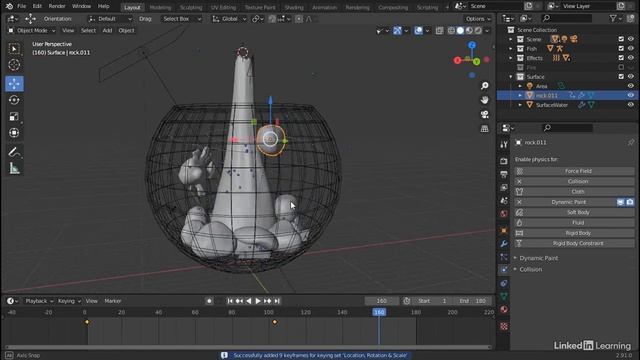Open the Tool properties tab icon
Viewport: 640px width, 360px height.
click(x=504, y=144)
